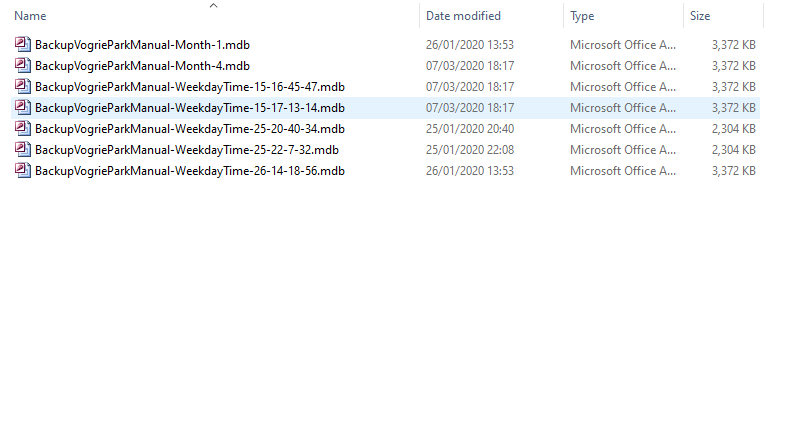
Task: Select file name ending WeekdayTime-25-20-40-34.mdb
Action: coord(190,128)
